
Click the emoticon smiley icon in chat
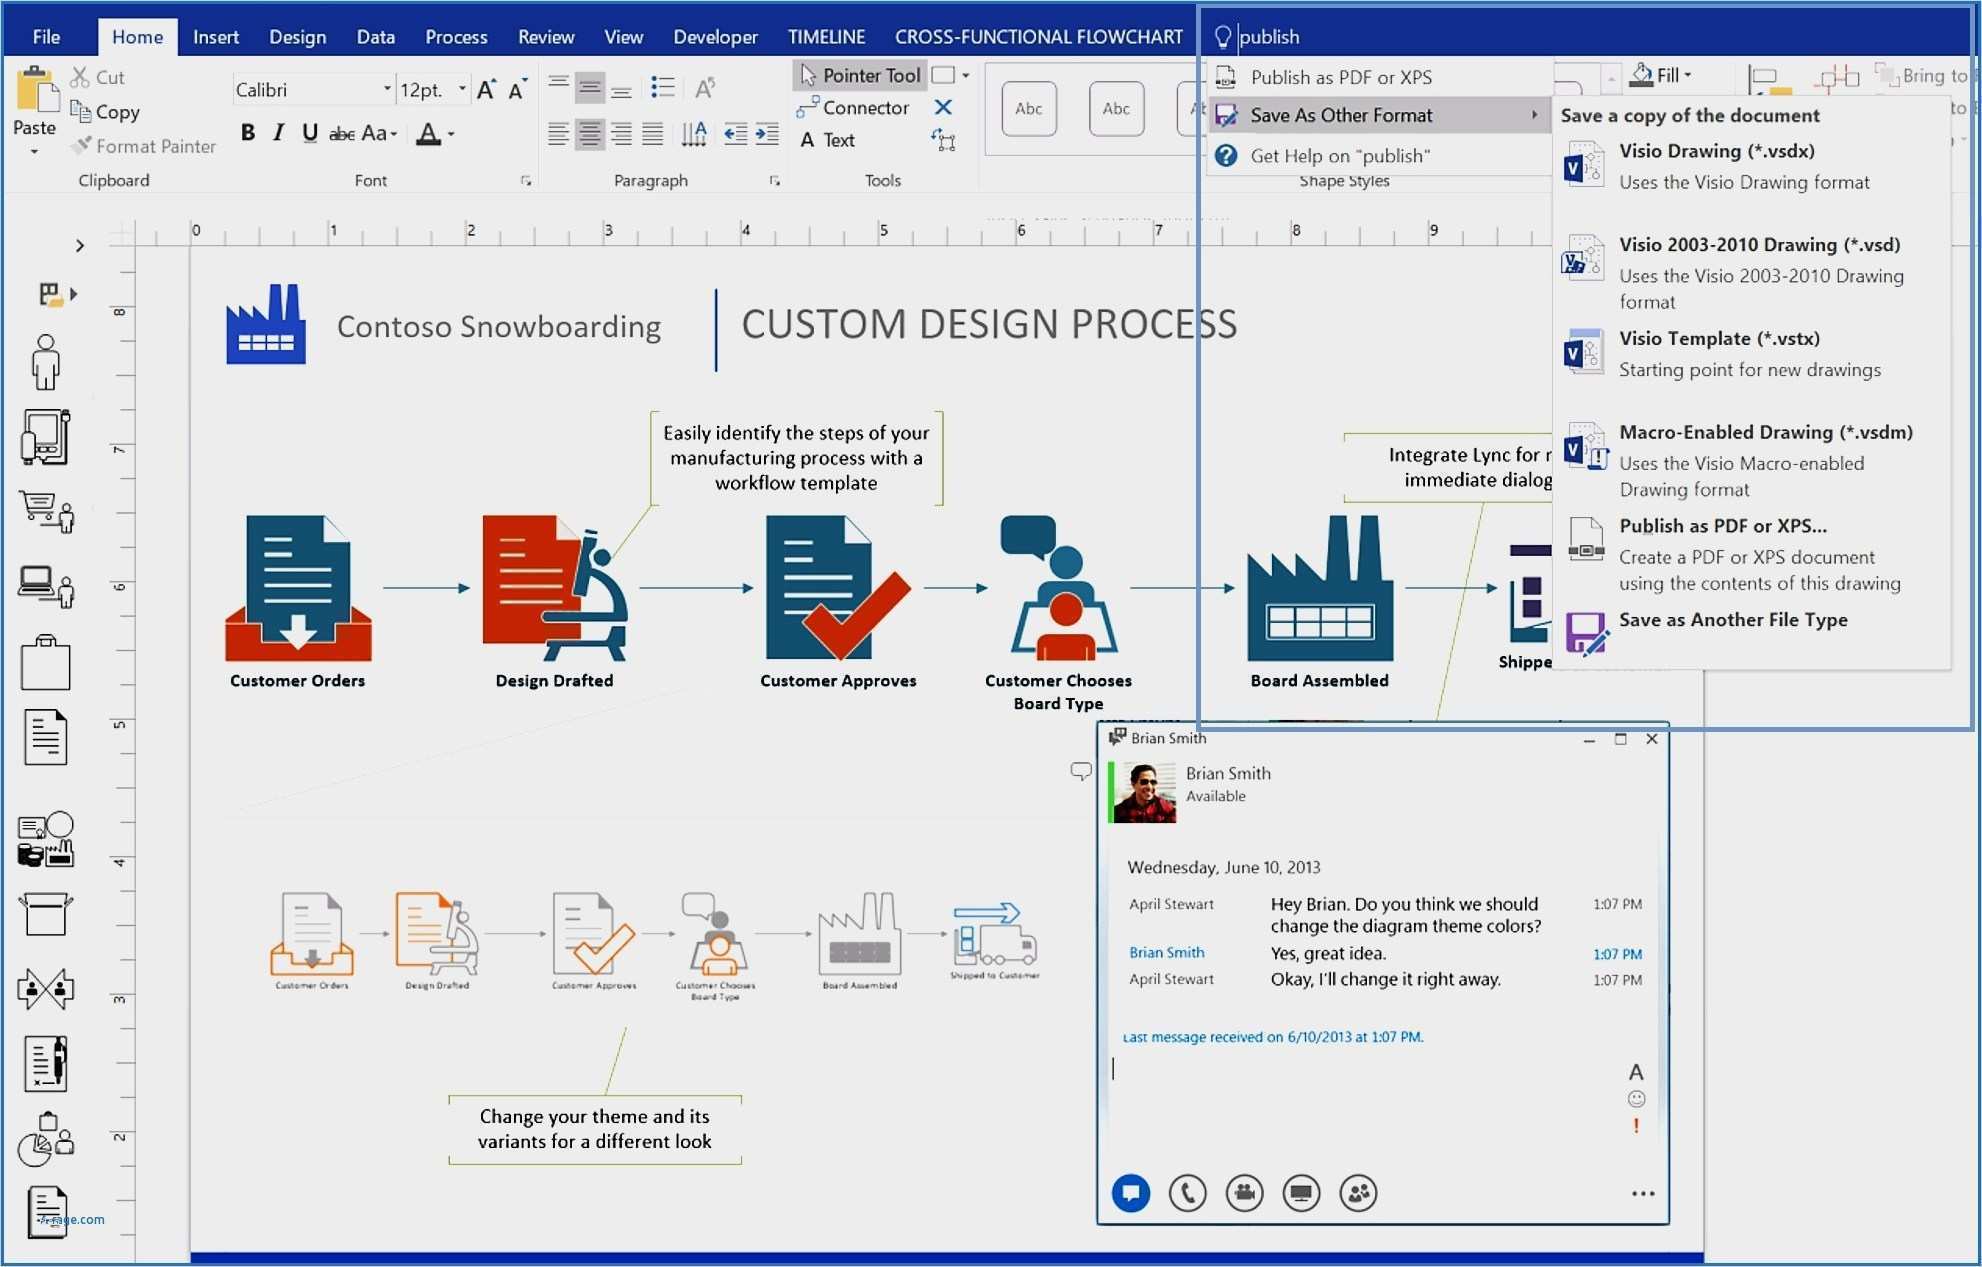coord(1636,1099)
